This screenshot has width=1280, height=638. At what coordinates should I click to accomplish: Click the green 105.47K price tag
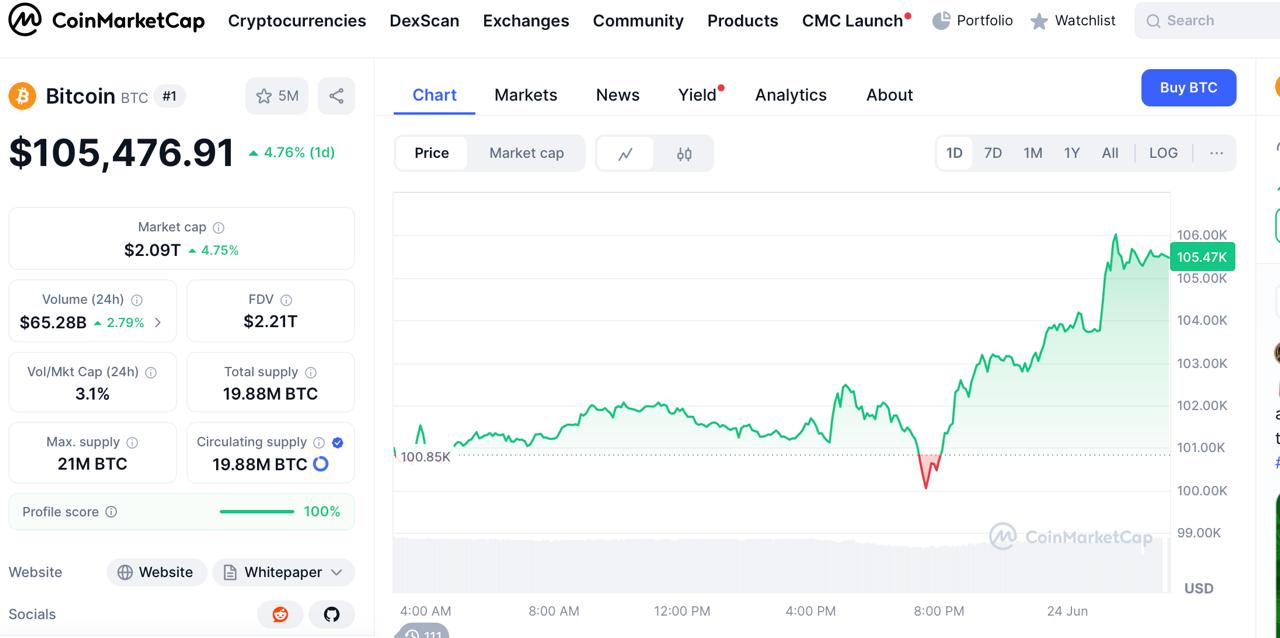(x=1202, y=257)
